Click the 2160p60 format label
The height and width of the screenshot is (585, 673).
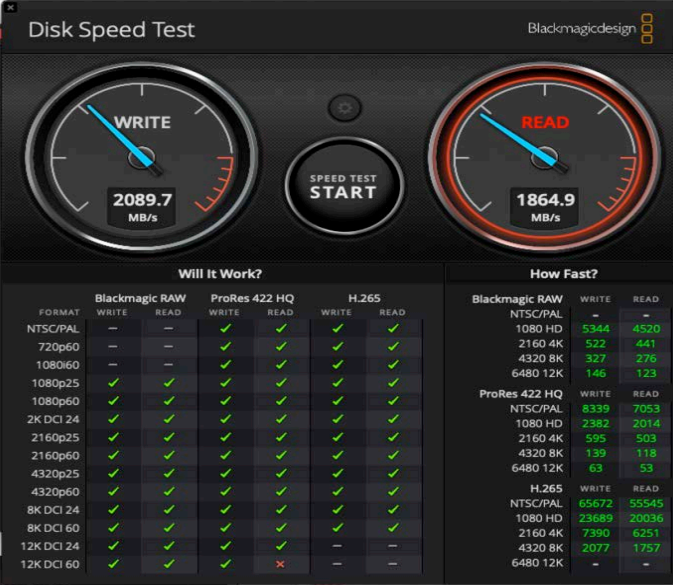(x=55, y=455)
